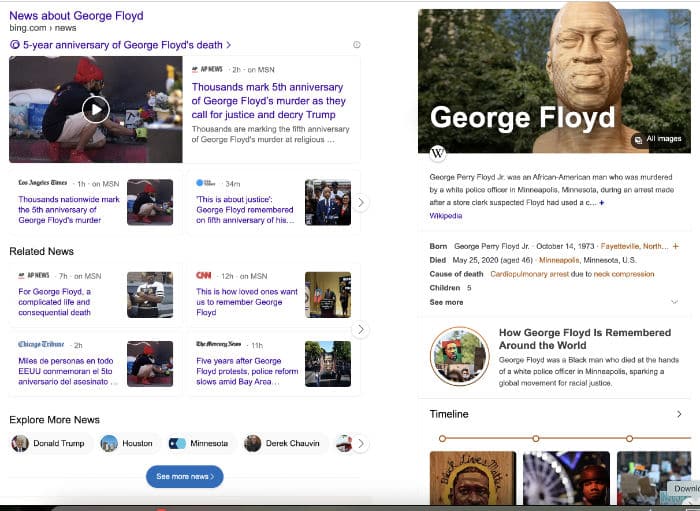Open Mercury News 'Five years after' article
Viewport: 700px width, 511px height.
point(247,371)
